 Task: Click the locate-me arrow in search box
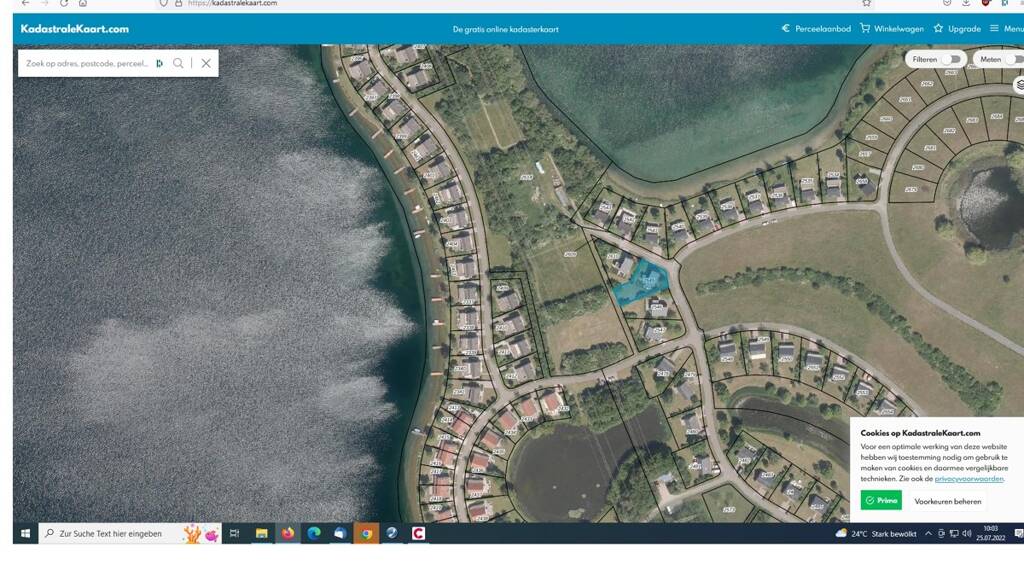[159, 63]
